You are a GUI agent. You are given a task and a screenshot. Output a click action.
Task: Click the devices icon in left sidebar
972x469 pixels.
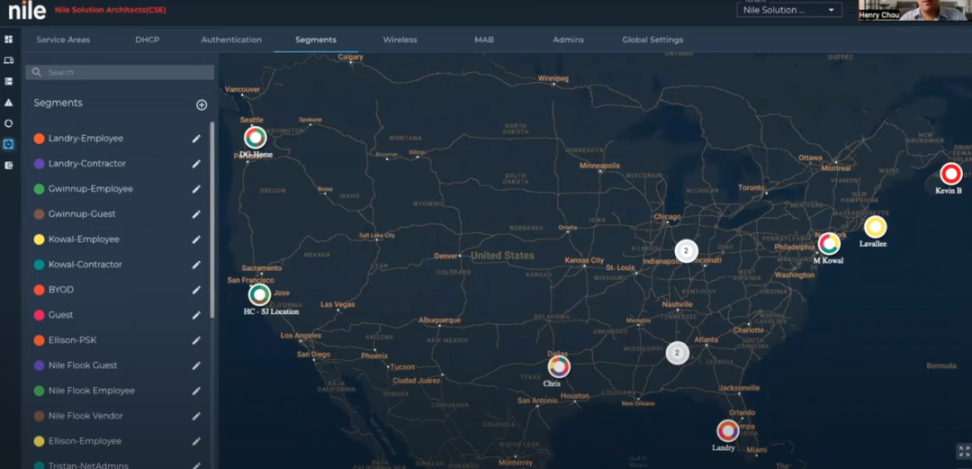click(9, 60)
